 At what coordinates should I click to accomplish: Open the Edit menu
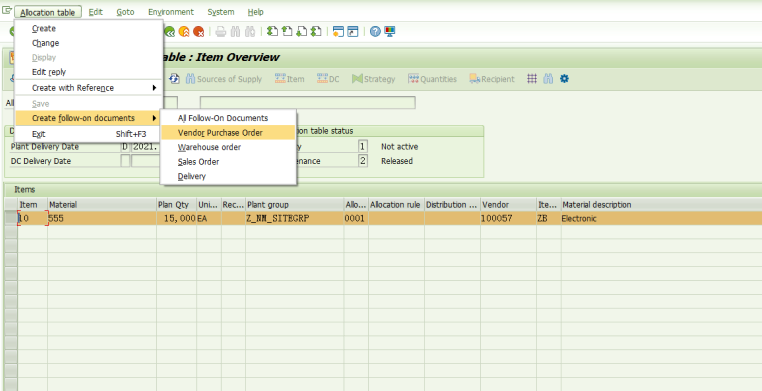(96, 12)
